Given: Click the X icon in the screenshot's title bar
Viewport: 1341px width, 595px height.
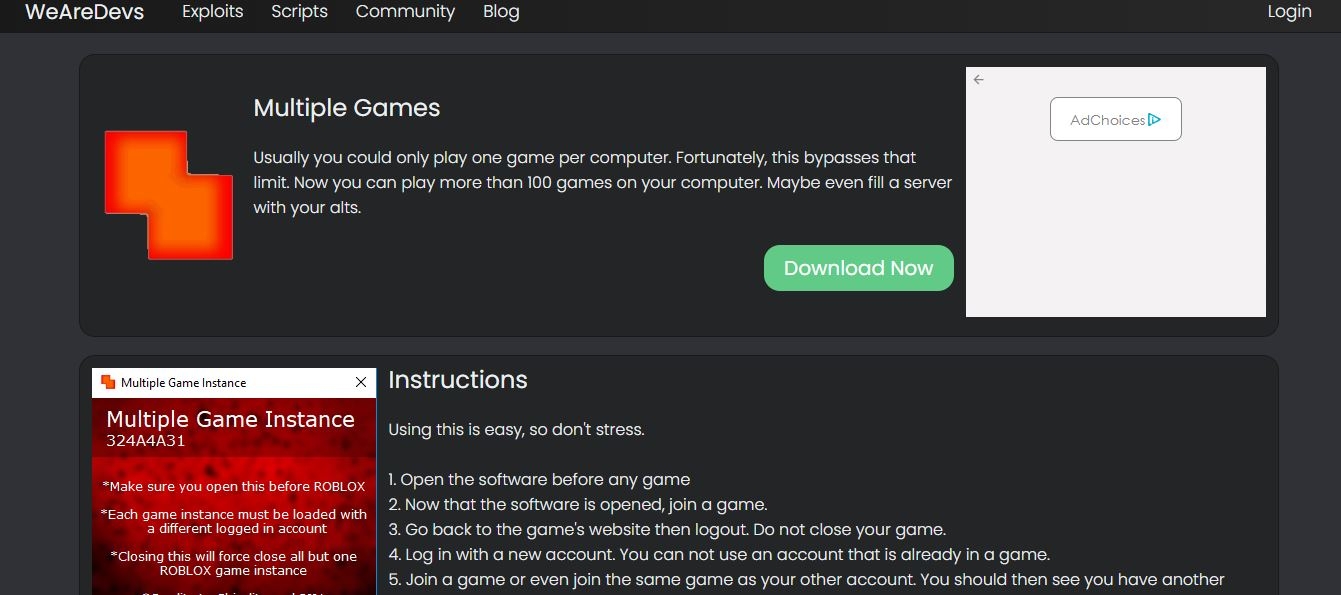Looking at the screenshot, I should pos(361,382).
